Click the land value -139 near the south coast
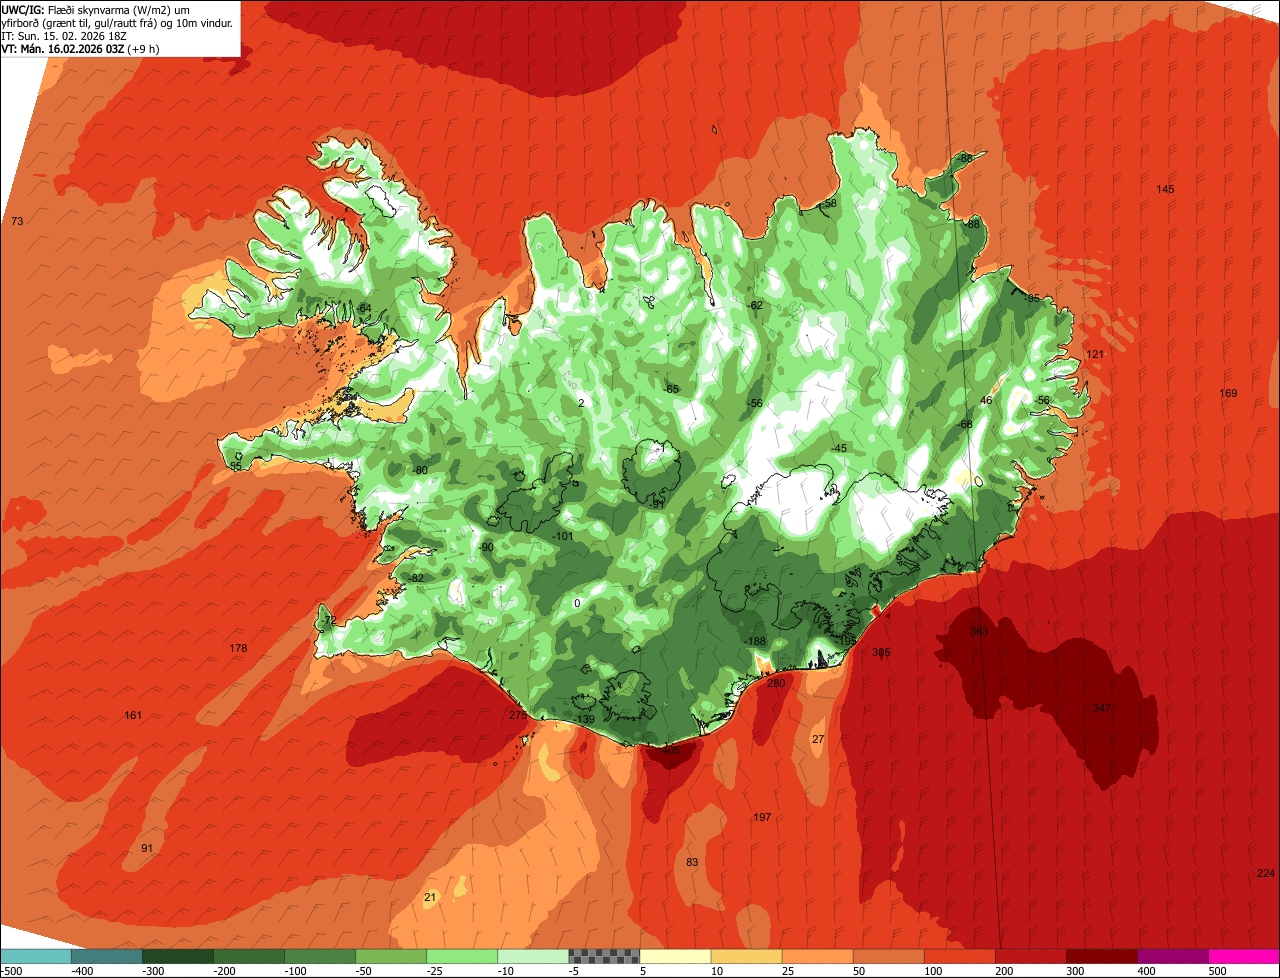 [x=585, y=720]
